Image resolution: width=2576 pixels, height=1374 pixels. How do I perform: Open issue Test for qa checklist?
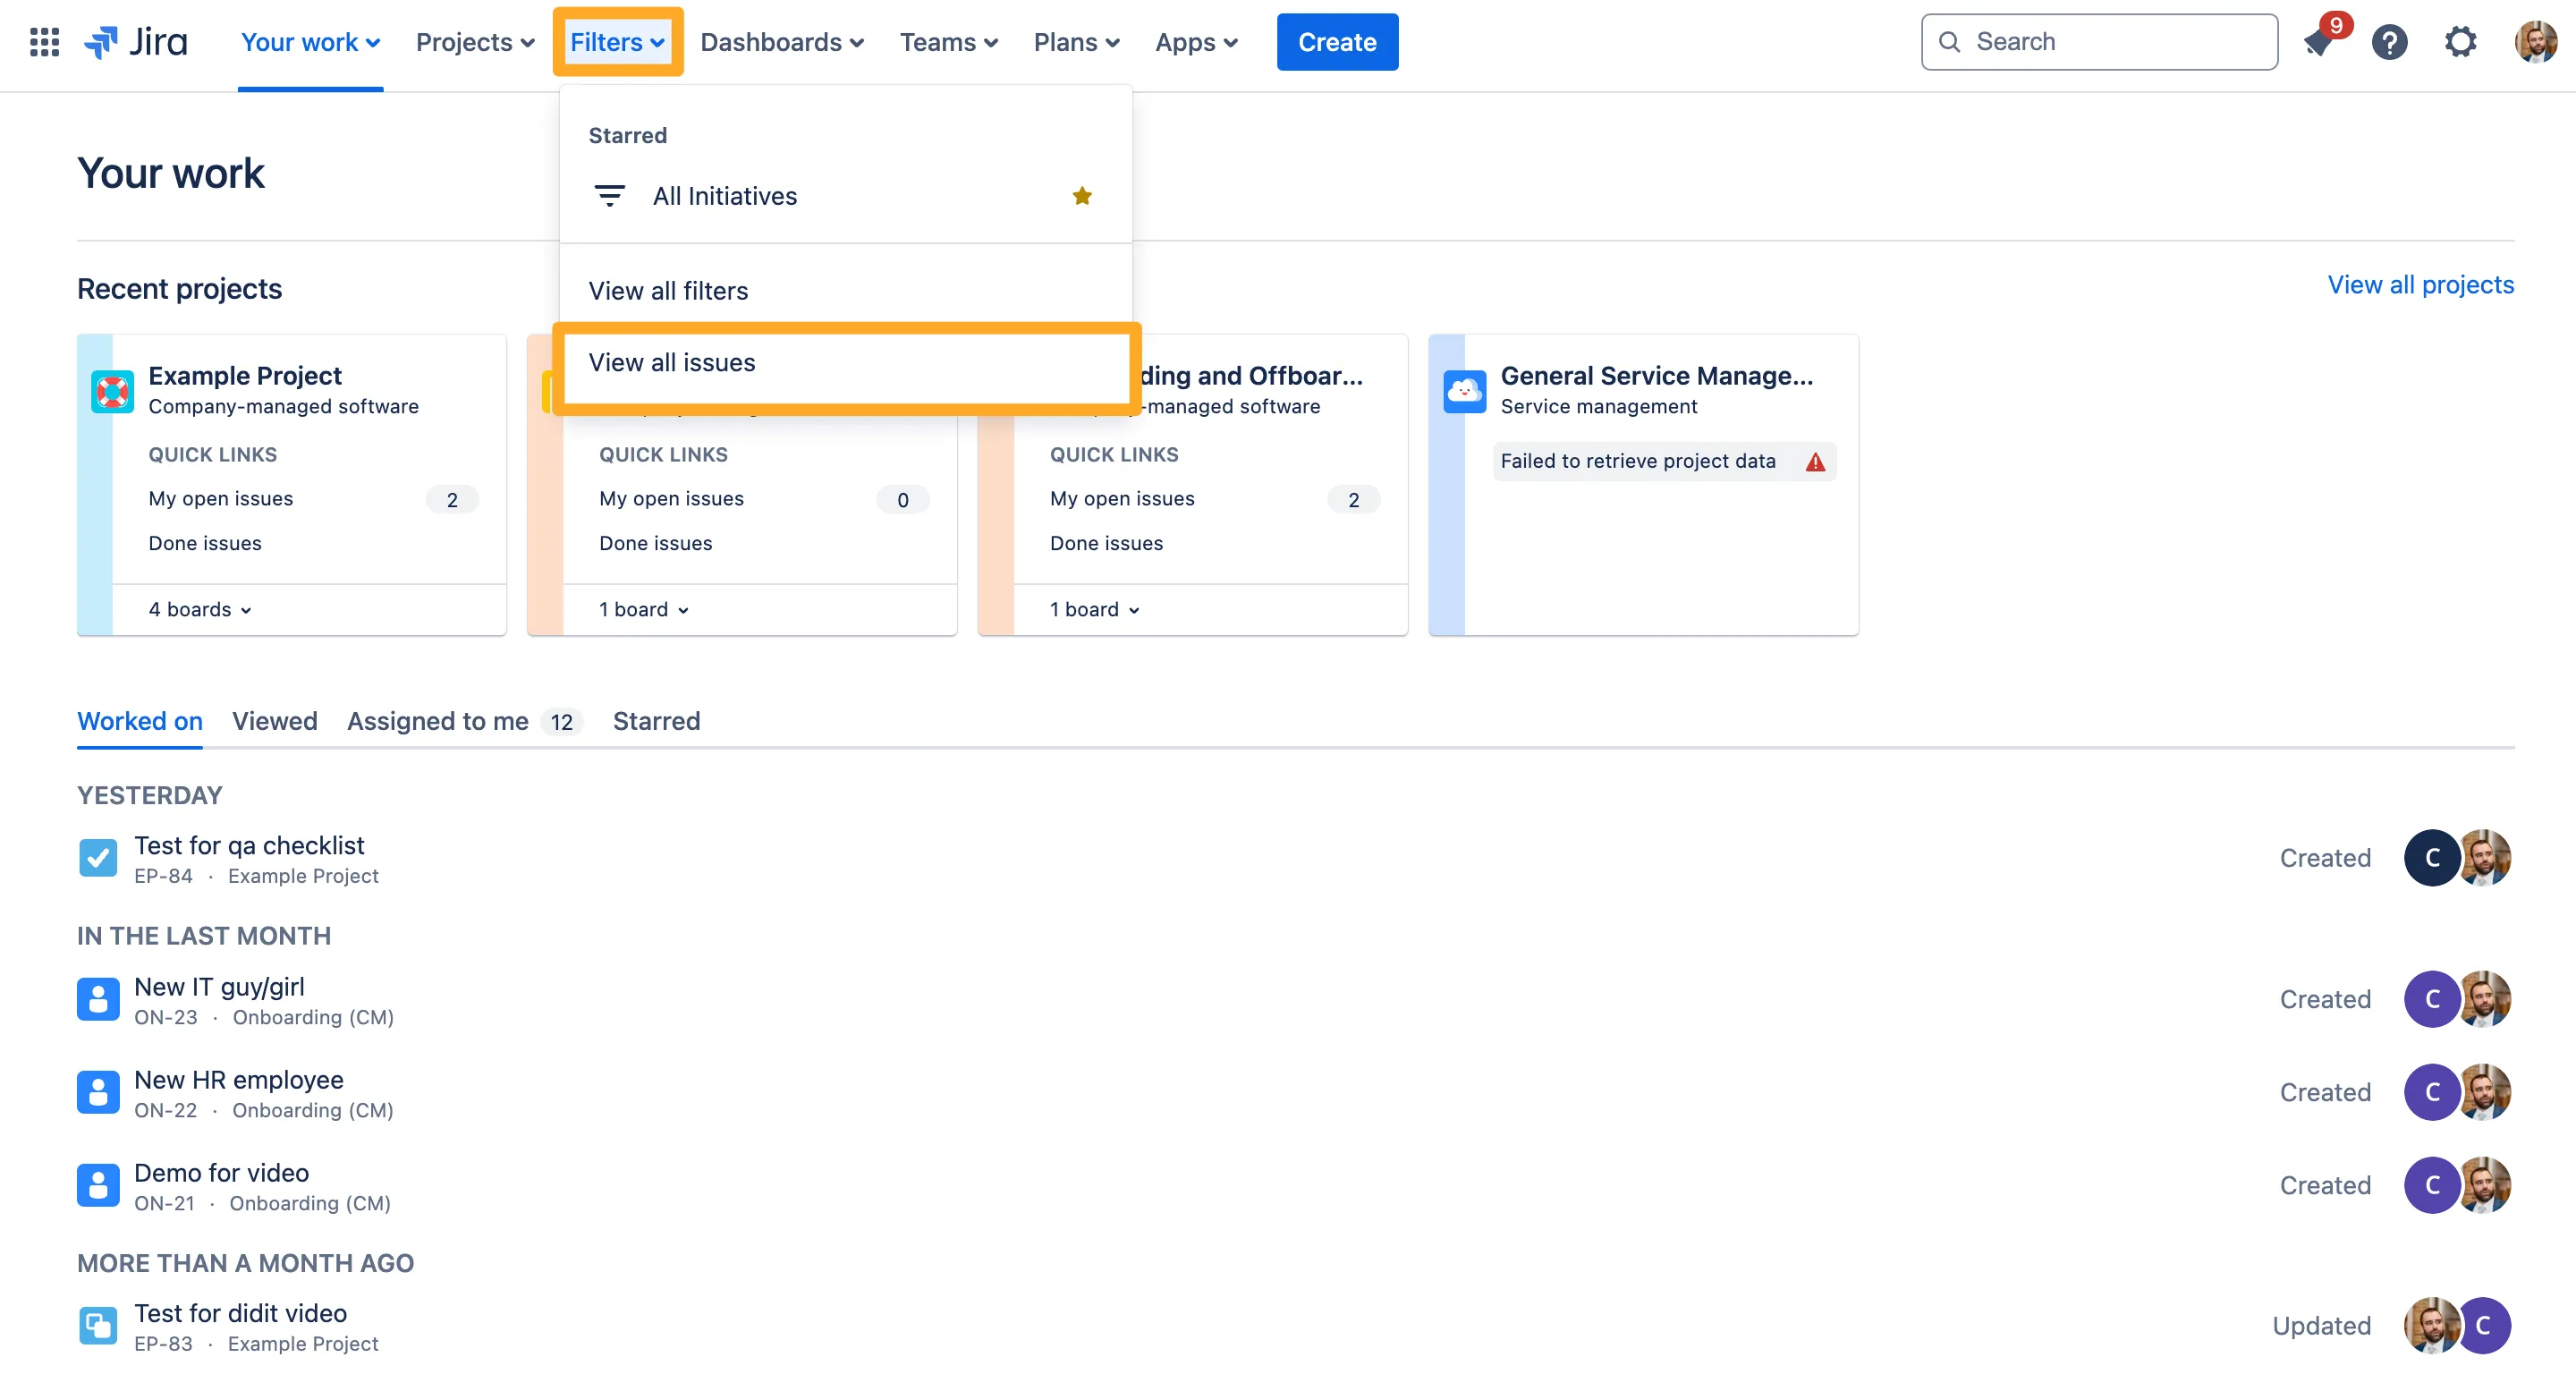coord(249,846)
